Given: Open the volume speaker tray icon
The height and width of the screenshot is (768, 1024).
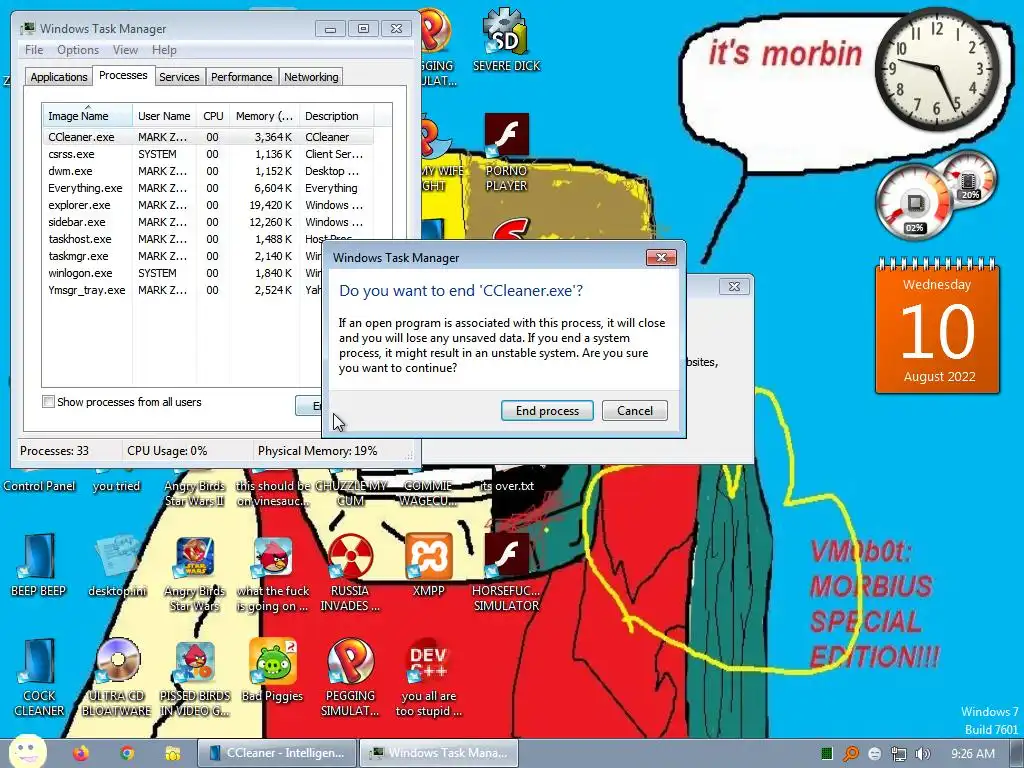Looking at the screenshot, I should [923, 754].
